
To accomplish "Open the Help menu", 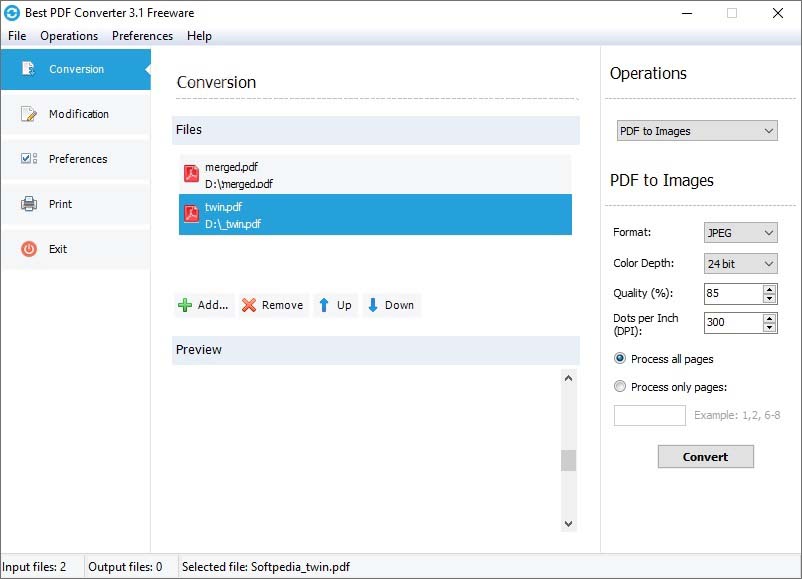I will point(199,36).
